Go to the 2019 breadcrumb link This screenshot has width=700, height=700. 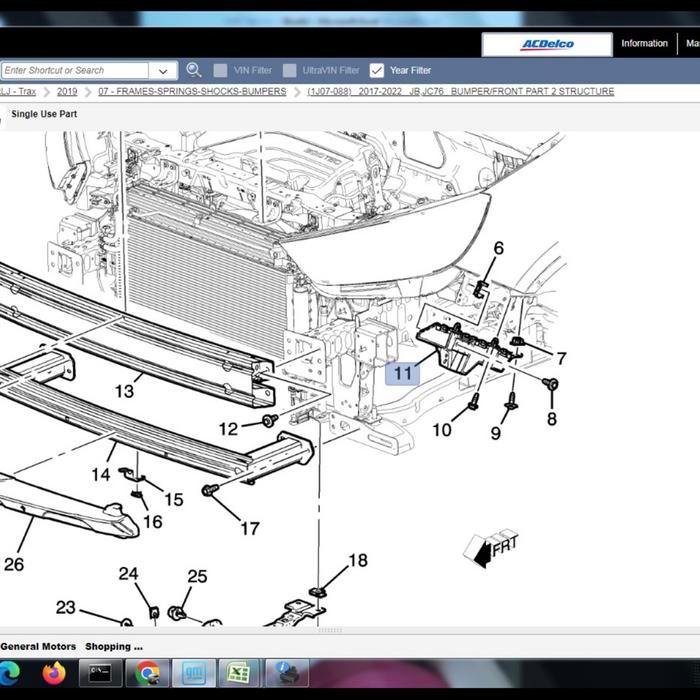(67, 92)
